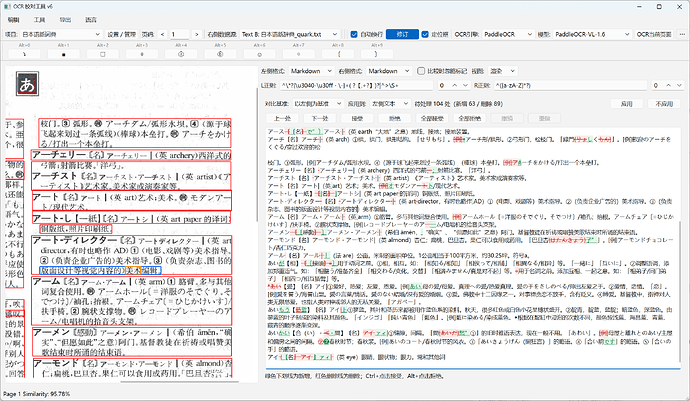The height and width of the screenshot is (401, 690).
Task: Insert the Alt+3 symbol button
Action: click(142, 54)
